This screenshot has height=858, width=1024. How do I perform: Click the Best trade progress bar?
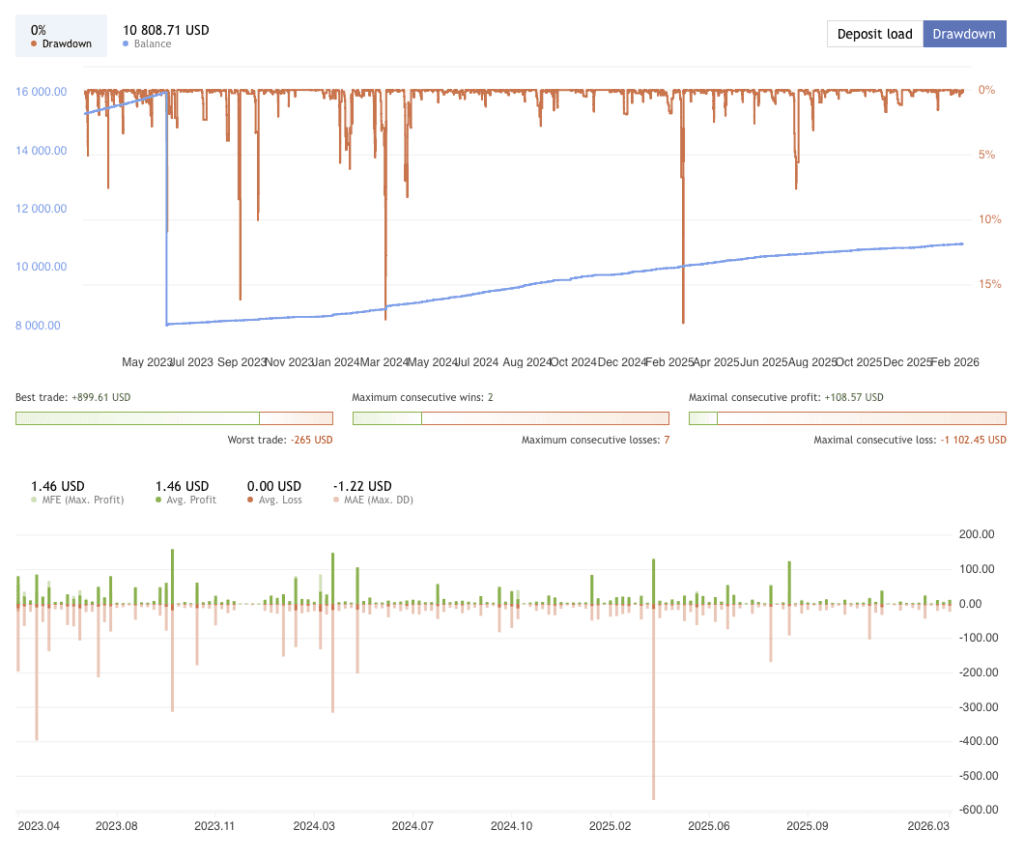click(x=175, y=418)
